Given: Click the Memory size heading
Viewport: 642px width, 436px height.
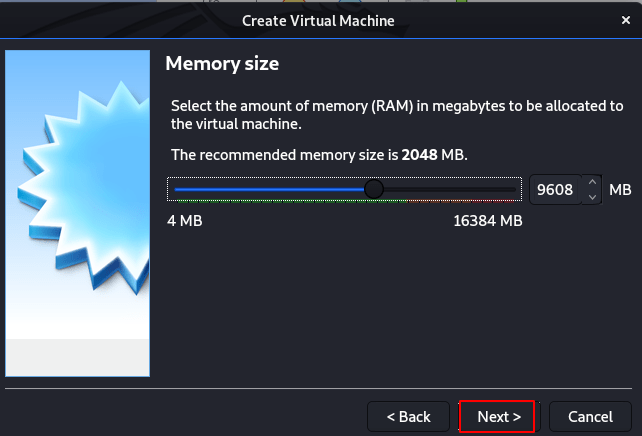Looking at the screenshot, I should (222, 64).
